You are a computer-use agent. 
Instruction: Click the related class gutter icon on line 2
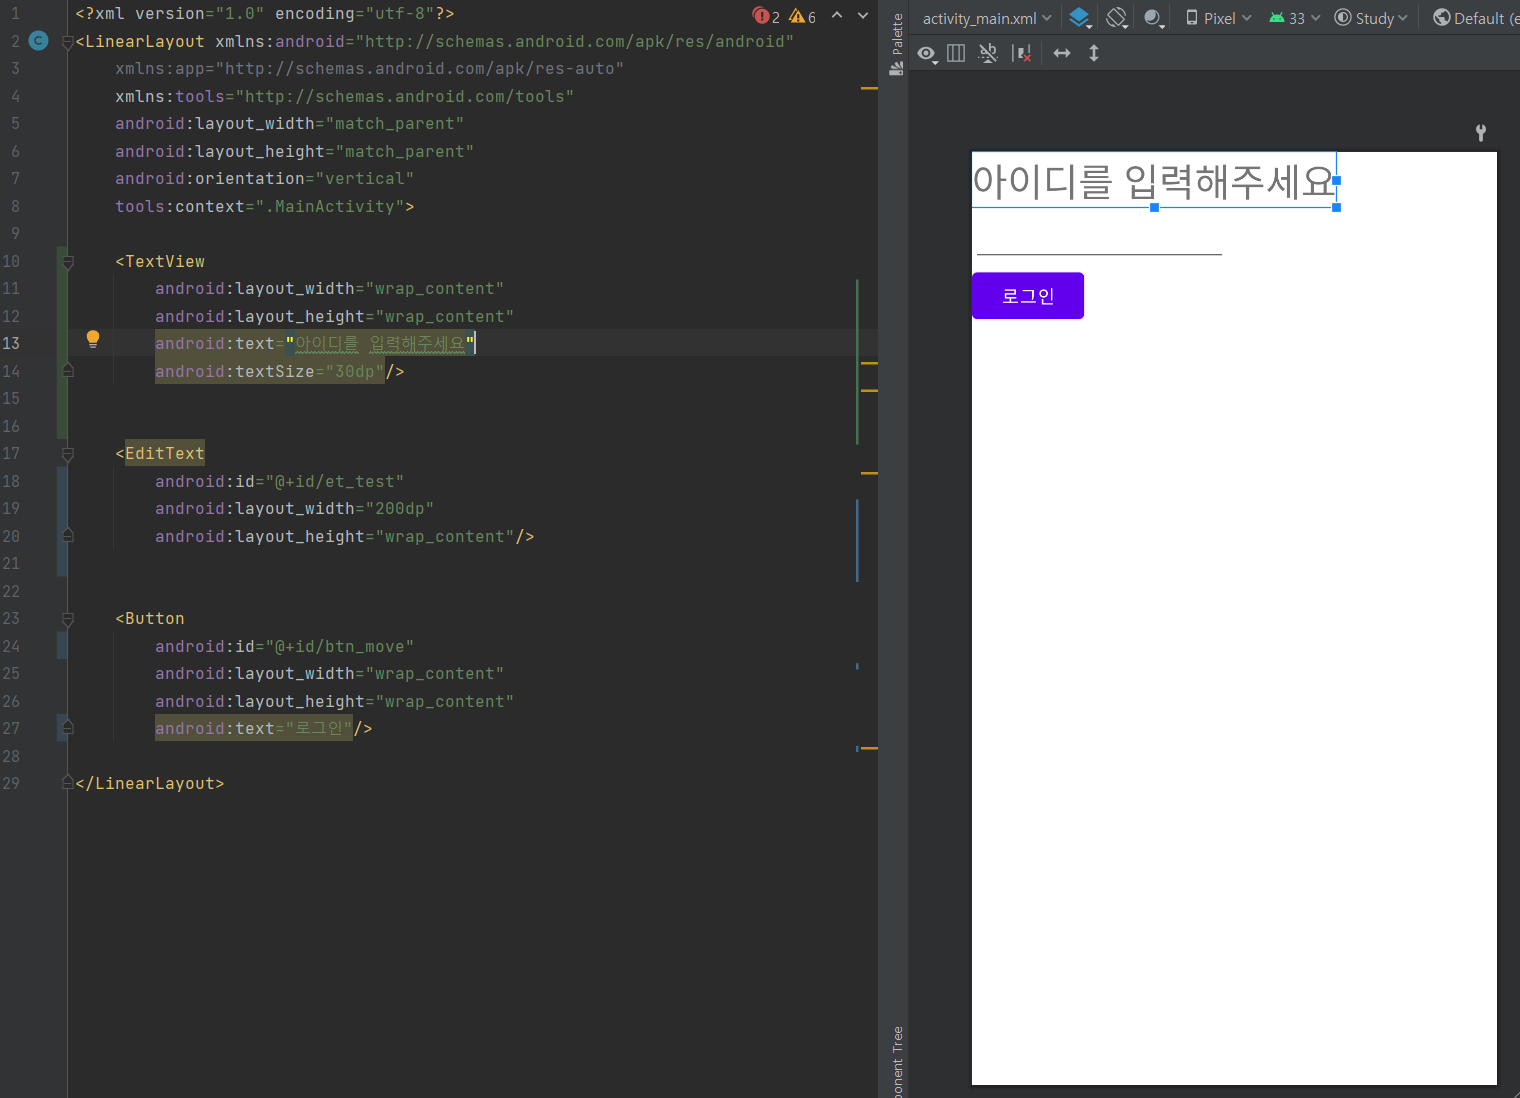(39, 41)
